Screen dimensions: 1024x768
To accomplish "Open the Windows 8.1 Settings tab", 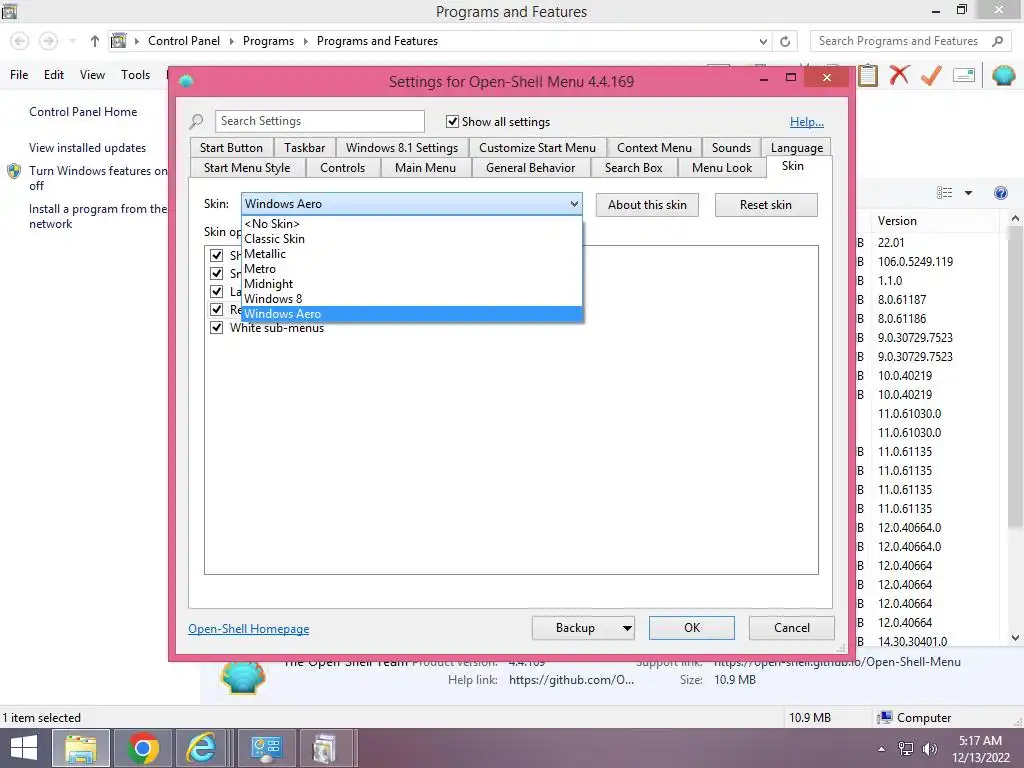I will point(402,148).
